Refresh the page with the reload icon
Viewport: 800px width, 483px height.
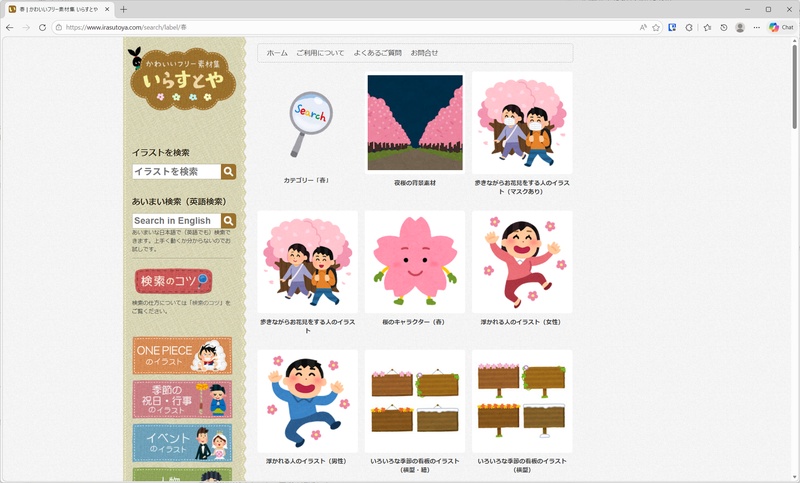tap(43, 27)
